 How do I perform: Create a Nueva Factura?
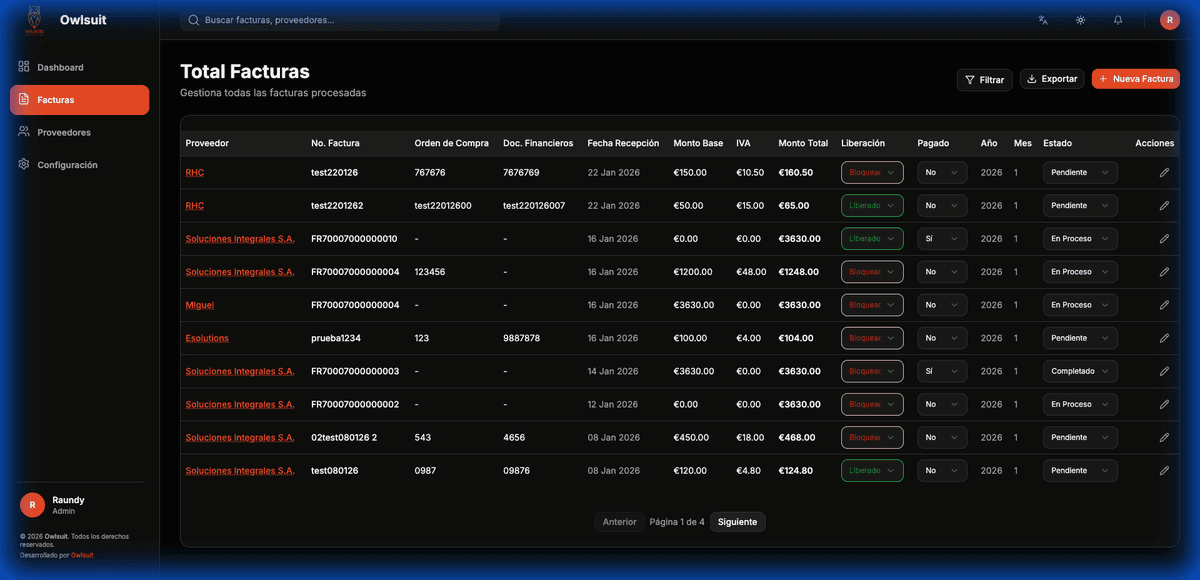point(1135,78)
